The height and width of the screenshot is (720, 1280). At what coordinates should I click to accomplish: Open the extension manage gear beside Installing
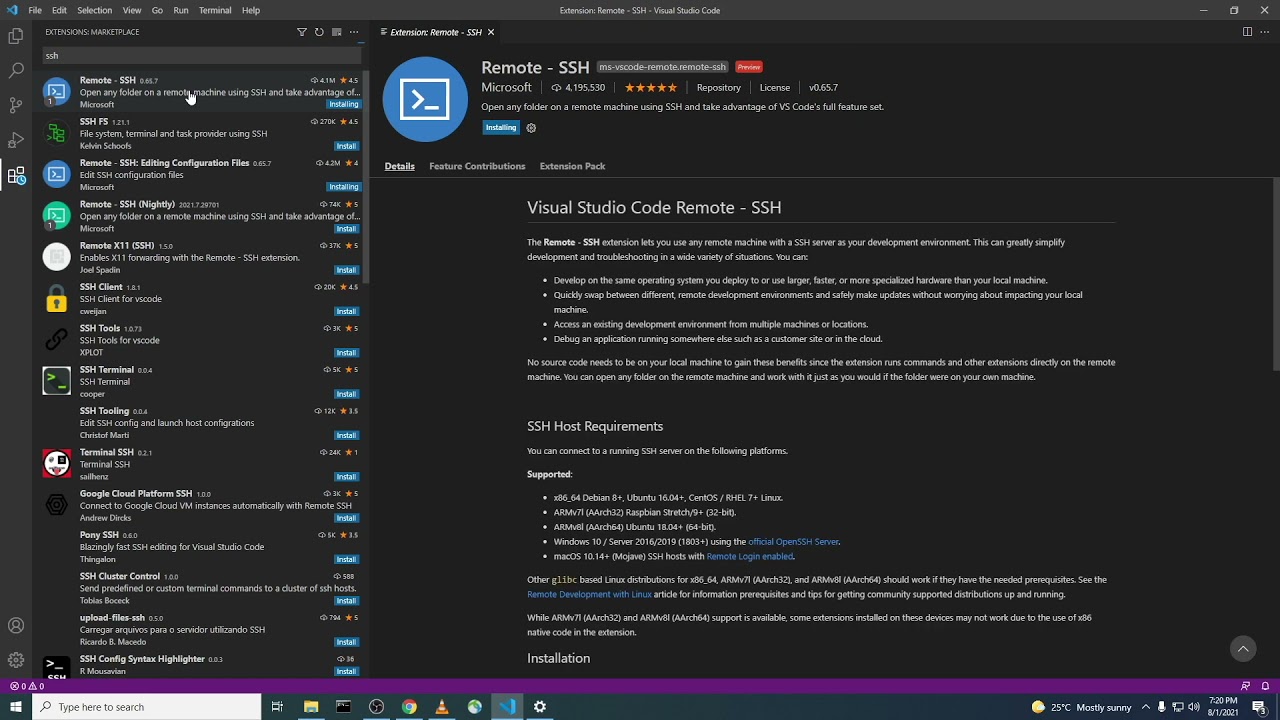click(531, 128)
